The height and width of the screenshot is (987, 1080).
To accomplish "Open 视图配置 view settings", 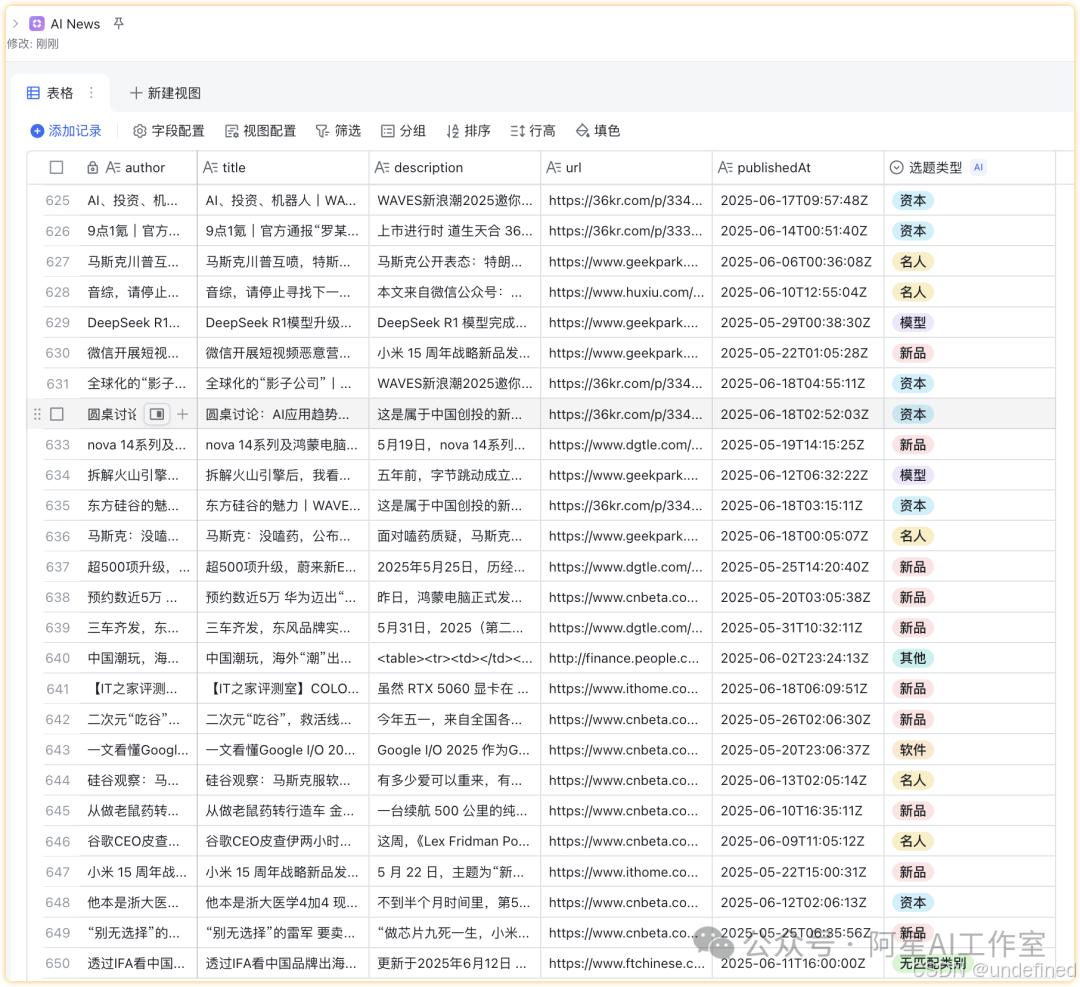I will pyautogui.click(x=260, y=131).
